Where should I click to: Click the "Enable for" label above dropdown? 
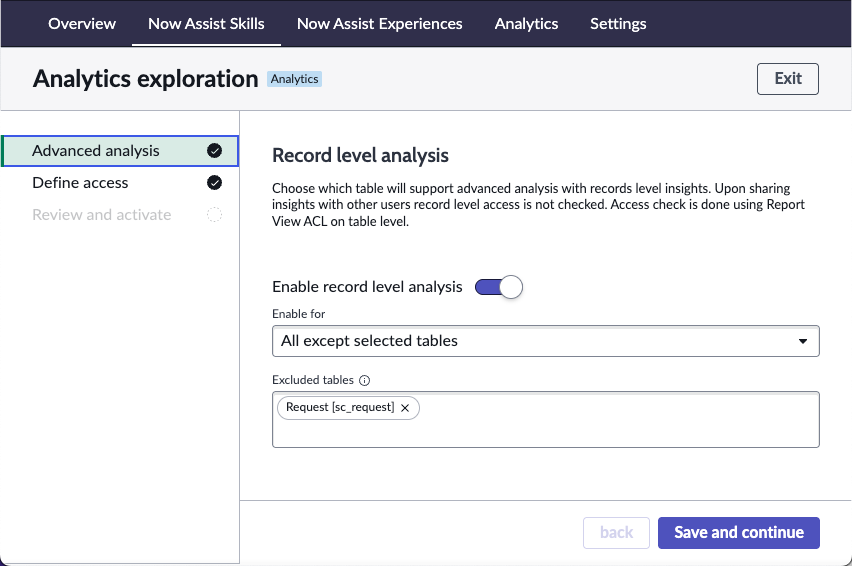click(298, 314)
